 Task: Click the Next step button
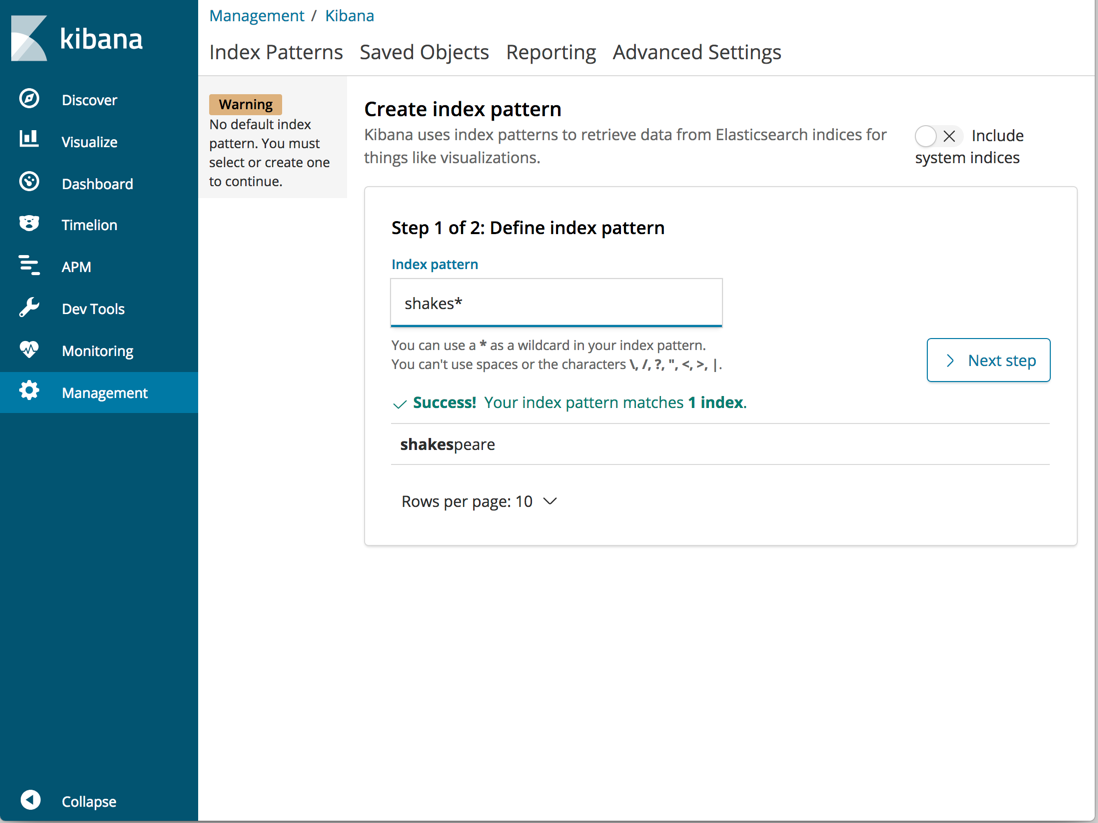(x=988, y=360)
